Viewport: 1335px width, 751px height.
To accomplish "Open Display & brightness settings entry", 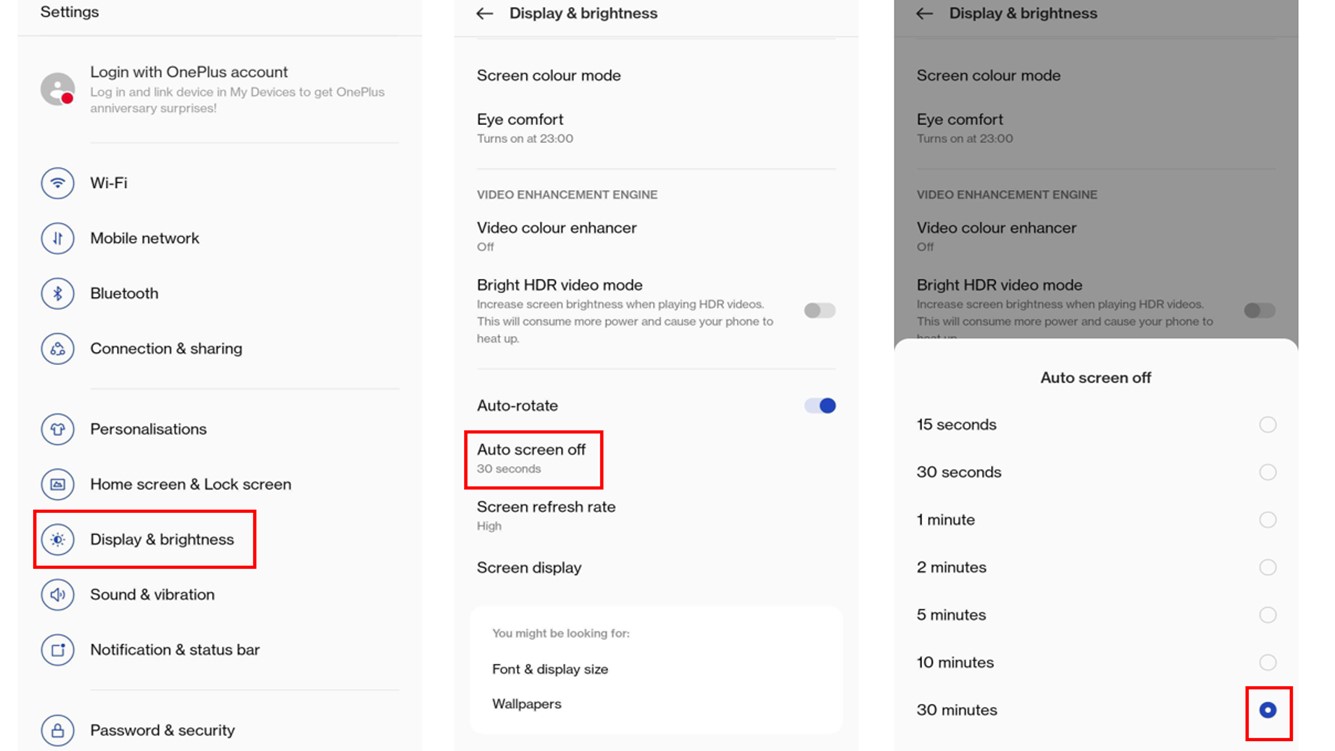I will coord(161,539).
